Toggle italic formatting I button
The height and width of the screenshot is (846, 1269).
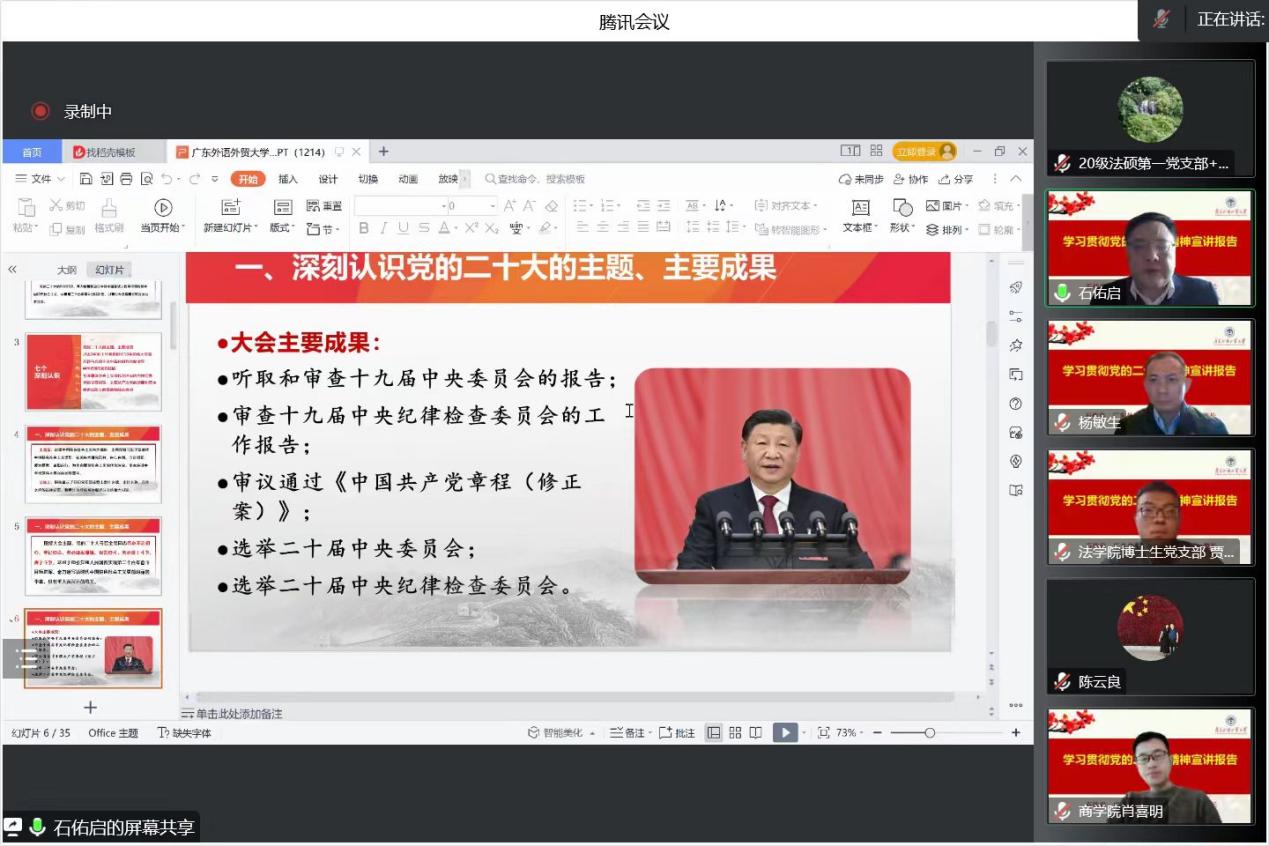[384, 228]
